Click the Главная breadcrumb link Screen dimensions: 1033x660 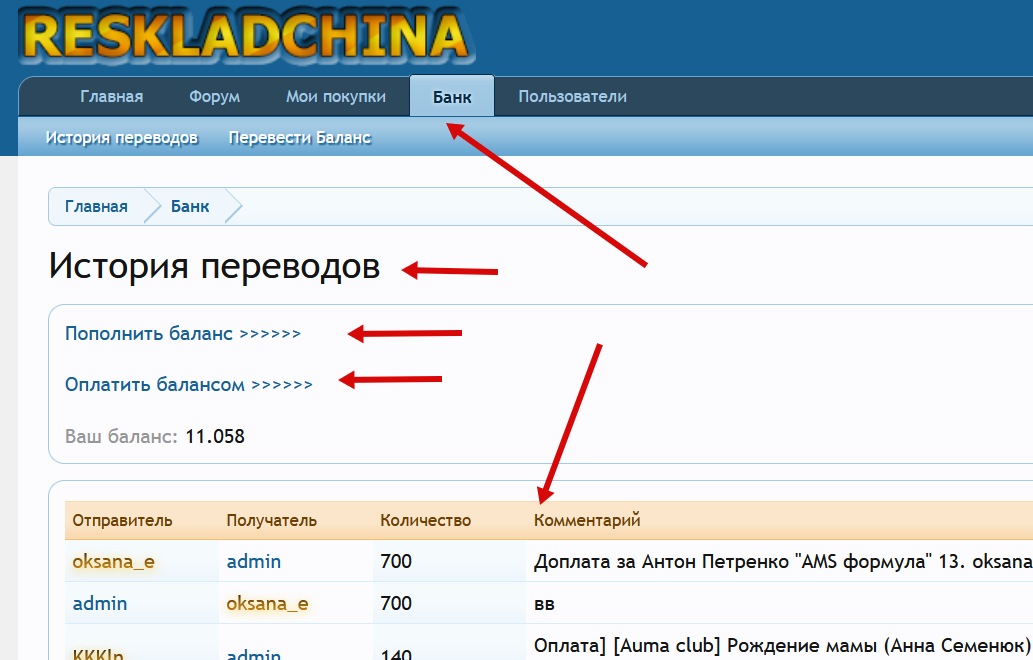click(96, 206)
